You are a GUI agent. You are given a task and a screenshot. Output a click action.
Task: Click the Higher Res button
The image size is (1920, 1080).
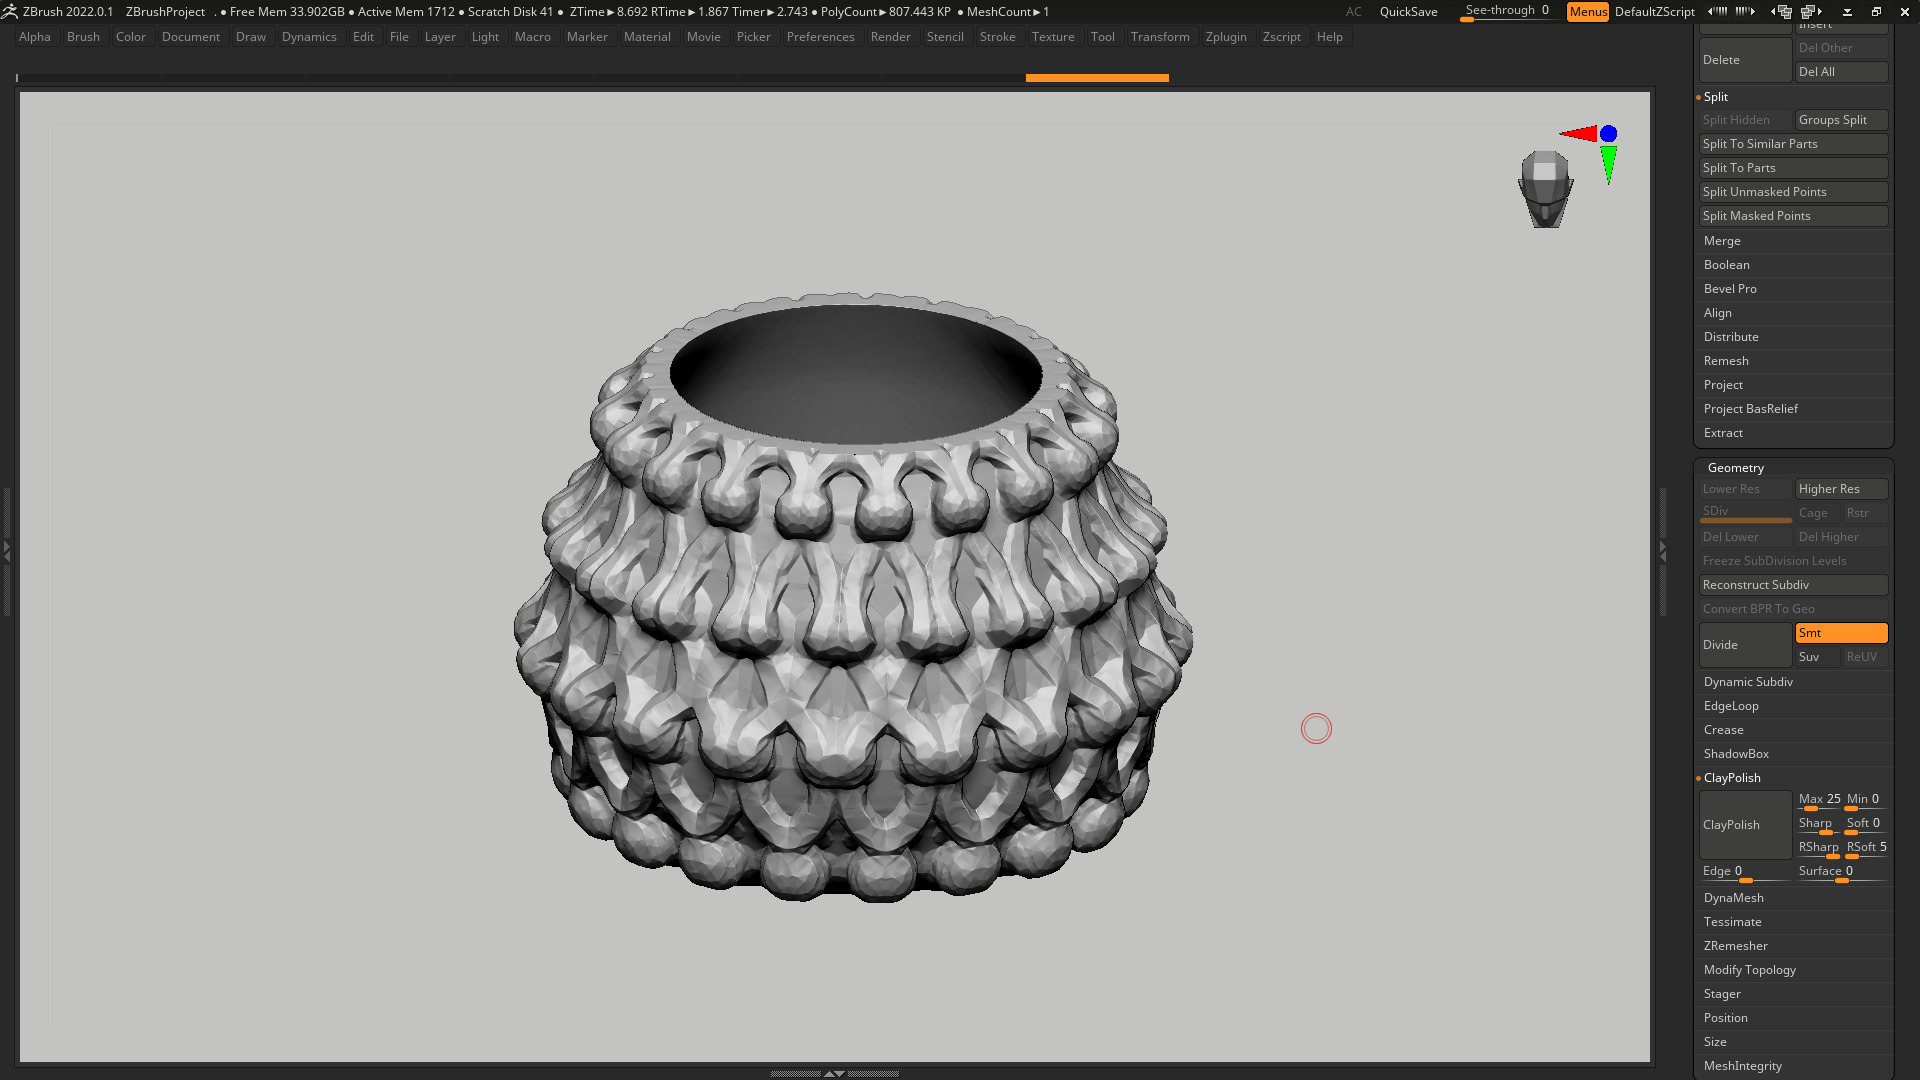(x=1841, y=489)
